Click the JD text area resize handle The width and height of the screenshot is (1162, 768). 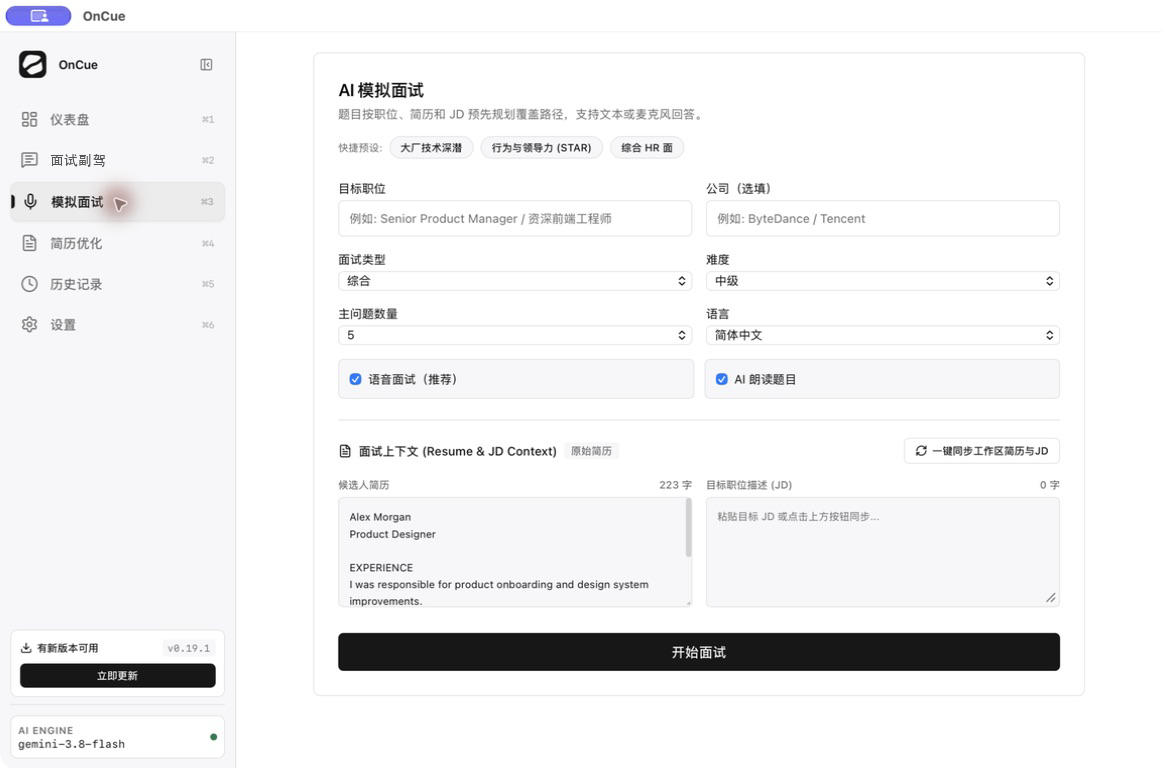click(1051, 597)
